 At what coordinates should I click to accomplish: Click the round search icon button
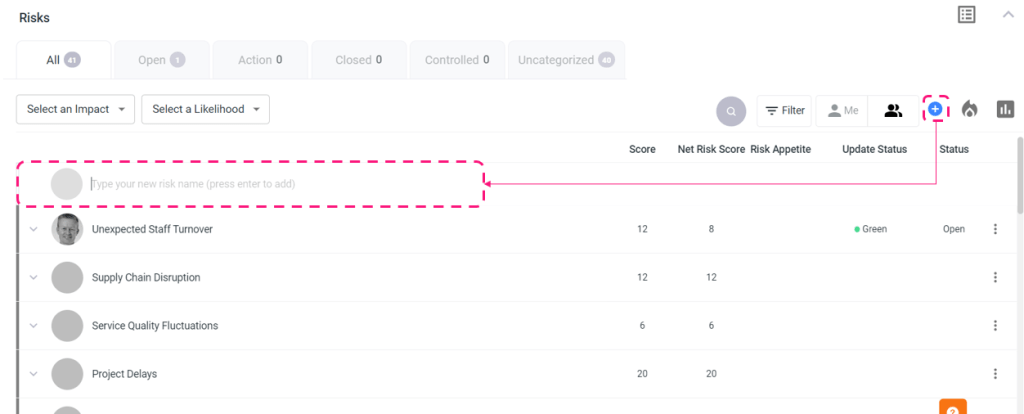tap(732, 111)
